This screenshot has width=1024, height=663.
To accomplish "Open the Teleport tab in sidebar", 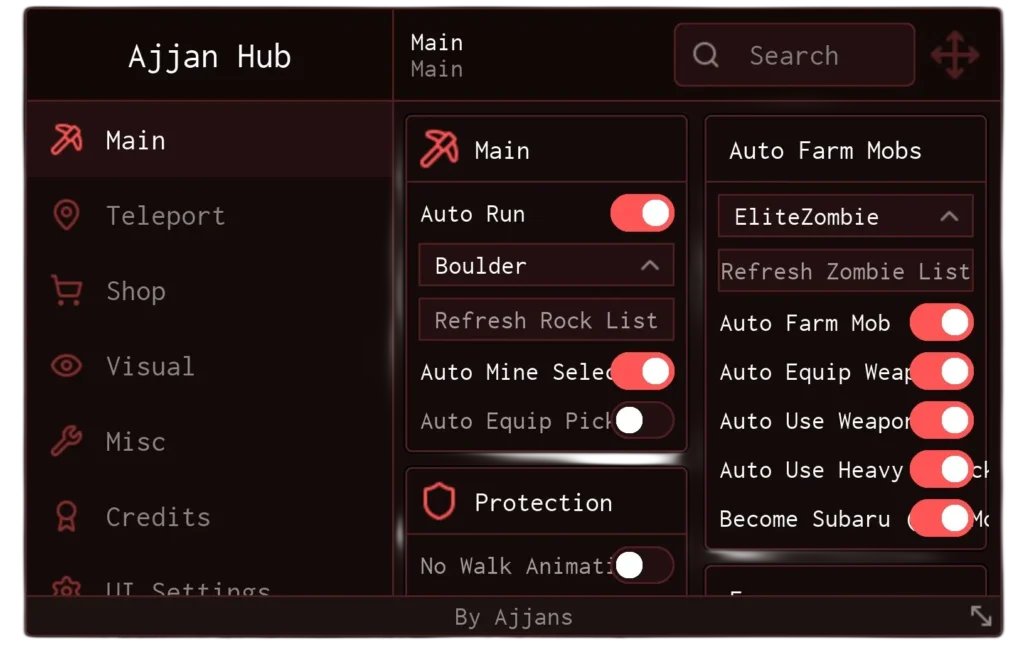I will pos(165,216).
